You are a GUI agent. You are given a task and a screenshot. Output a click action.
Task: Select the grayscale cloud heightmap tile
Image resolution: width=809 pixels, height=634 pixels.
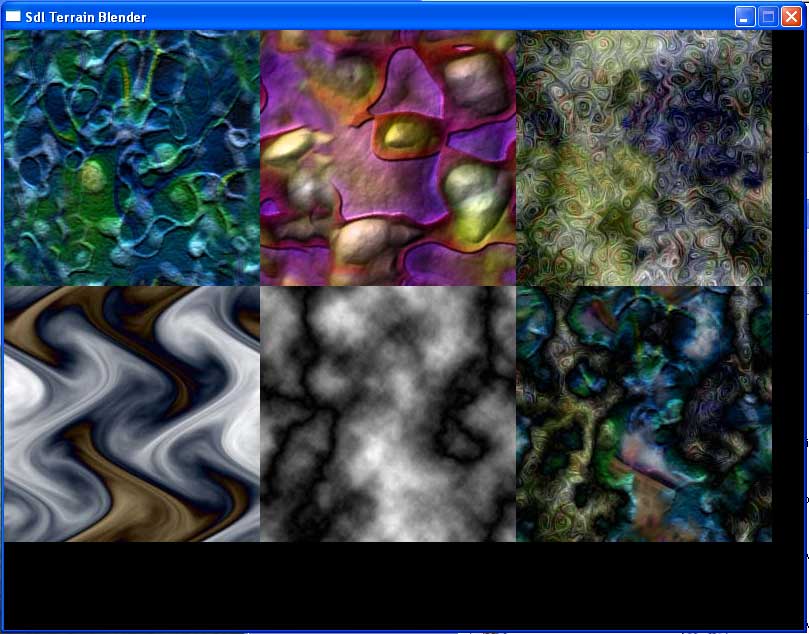387,414
